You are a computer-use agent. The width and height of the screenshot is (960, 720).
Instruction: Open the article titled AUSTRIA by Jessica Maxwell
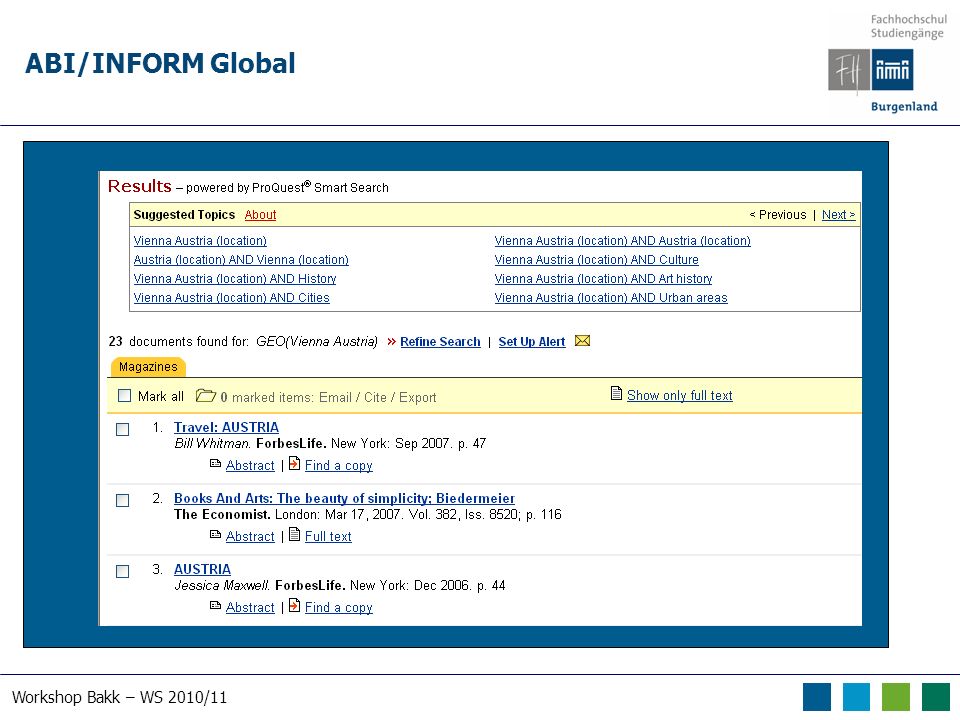coord(202,569)
